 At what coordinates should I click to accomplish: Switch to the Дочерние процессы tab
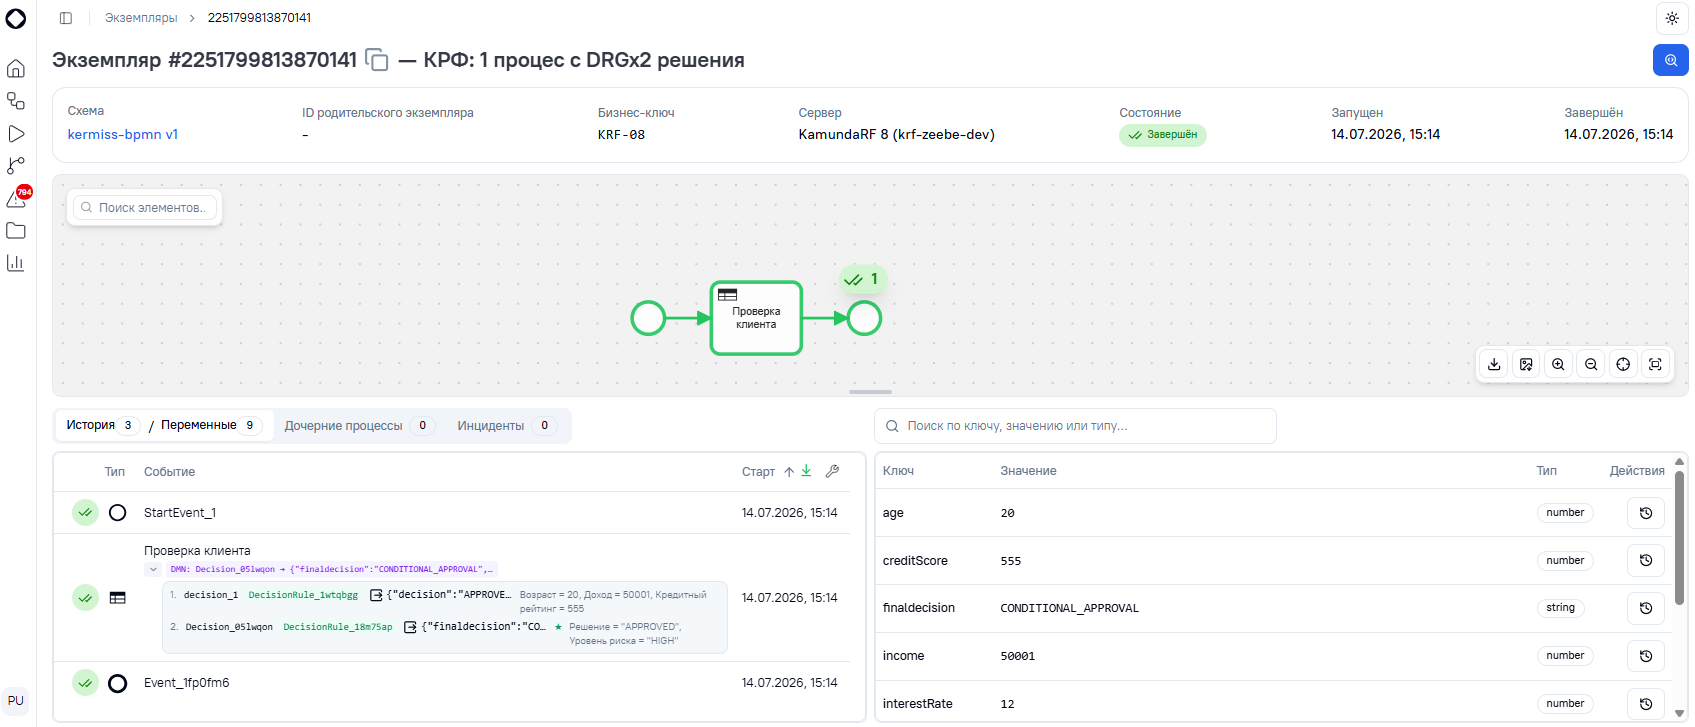coord(359,426)
